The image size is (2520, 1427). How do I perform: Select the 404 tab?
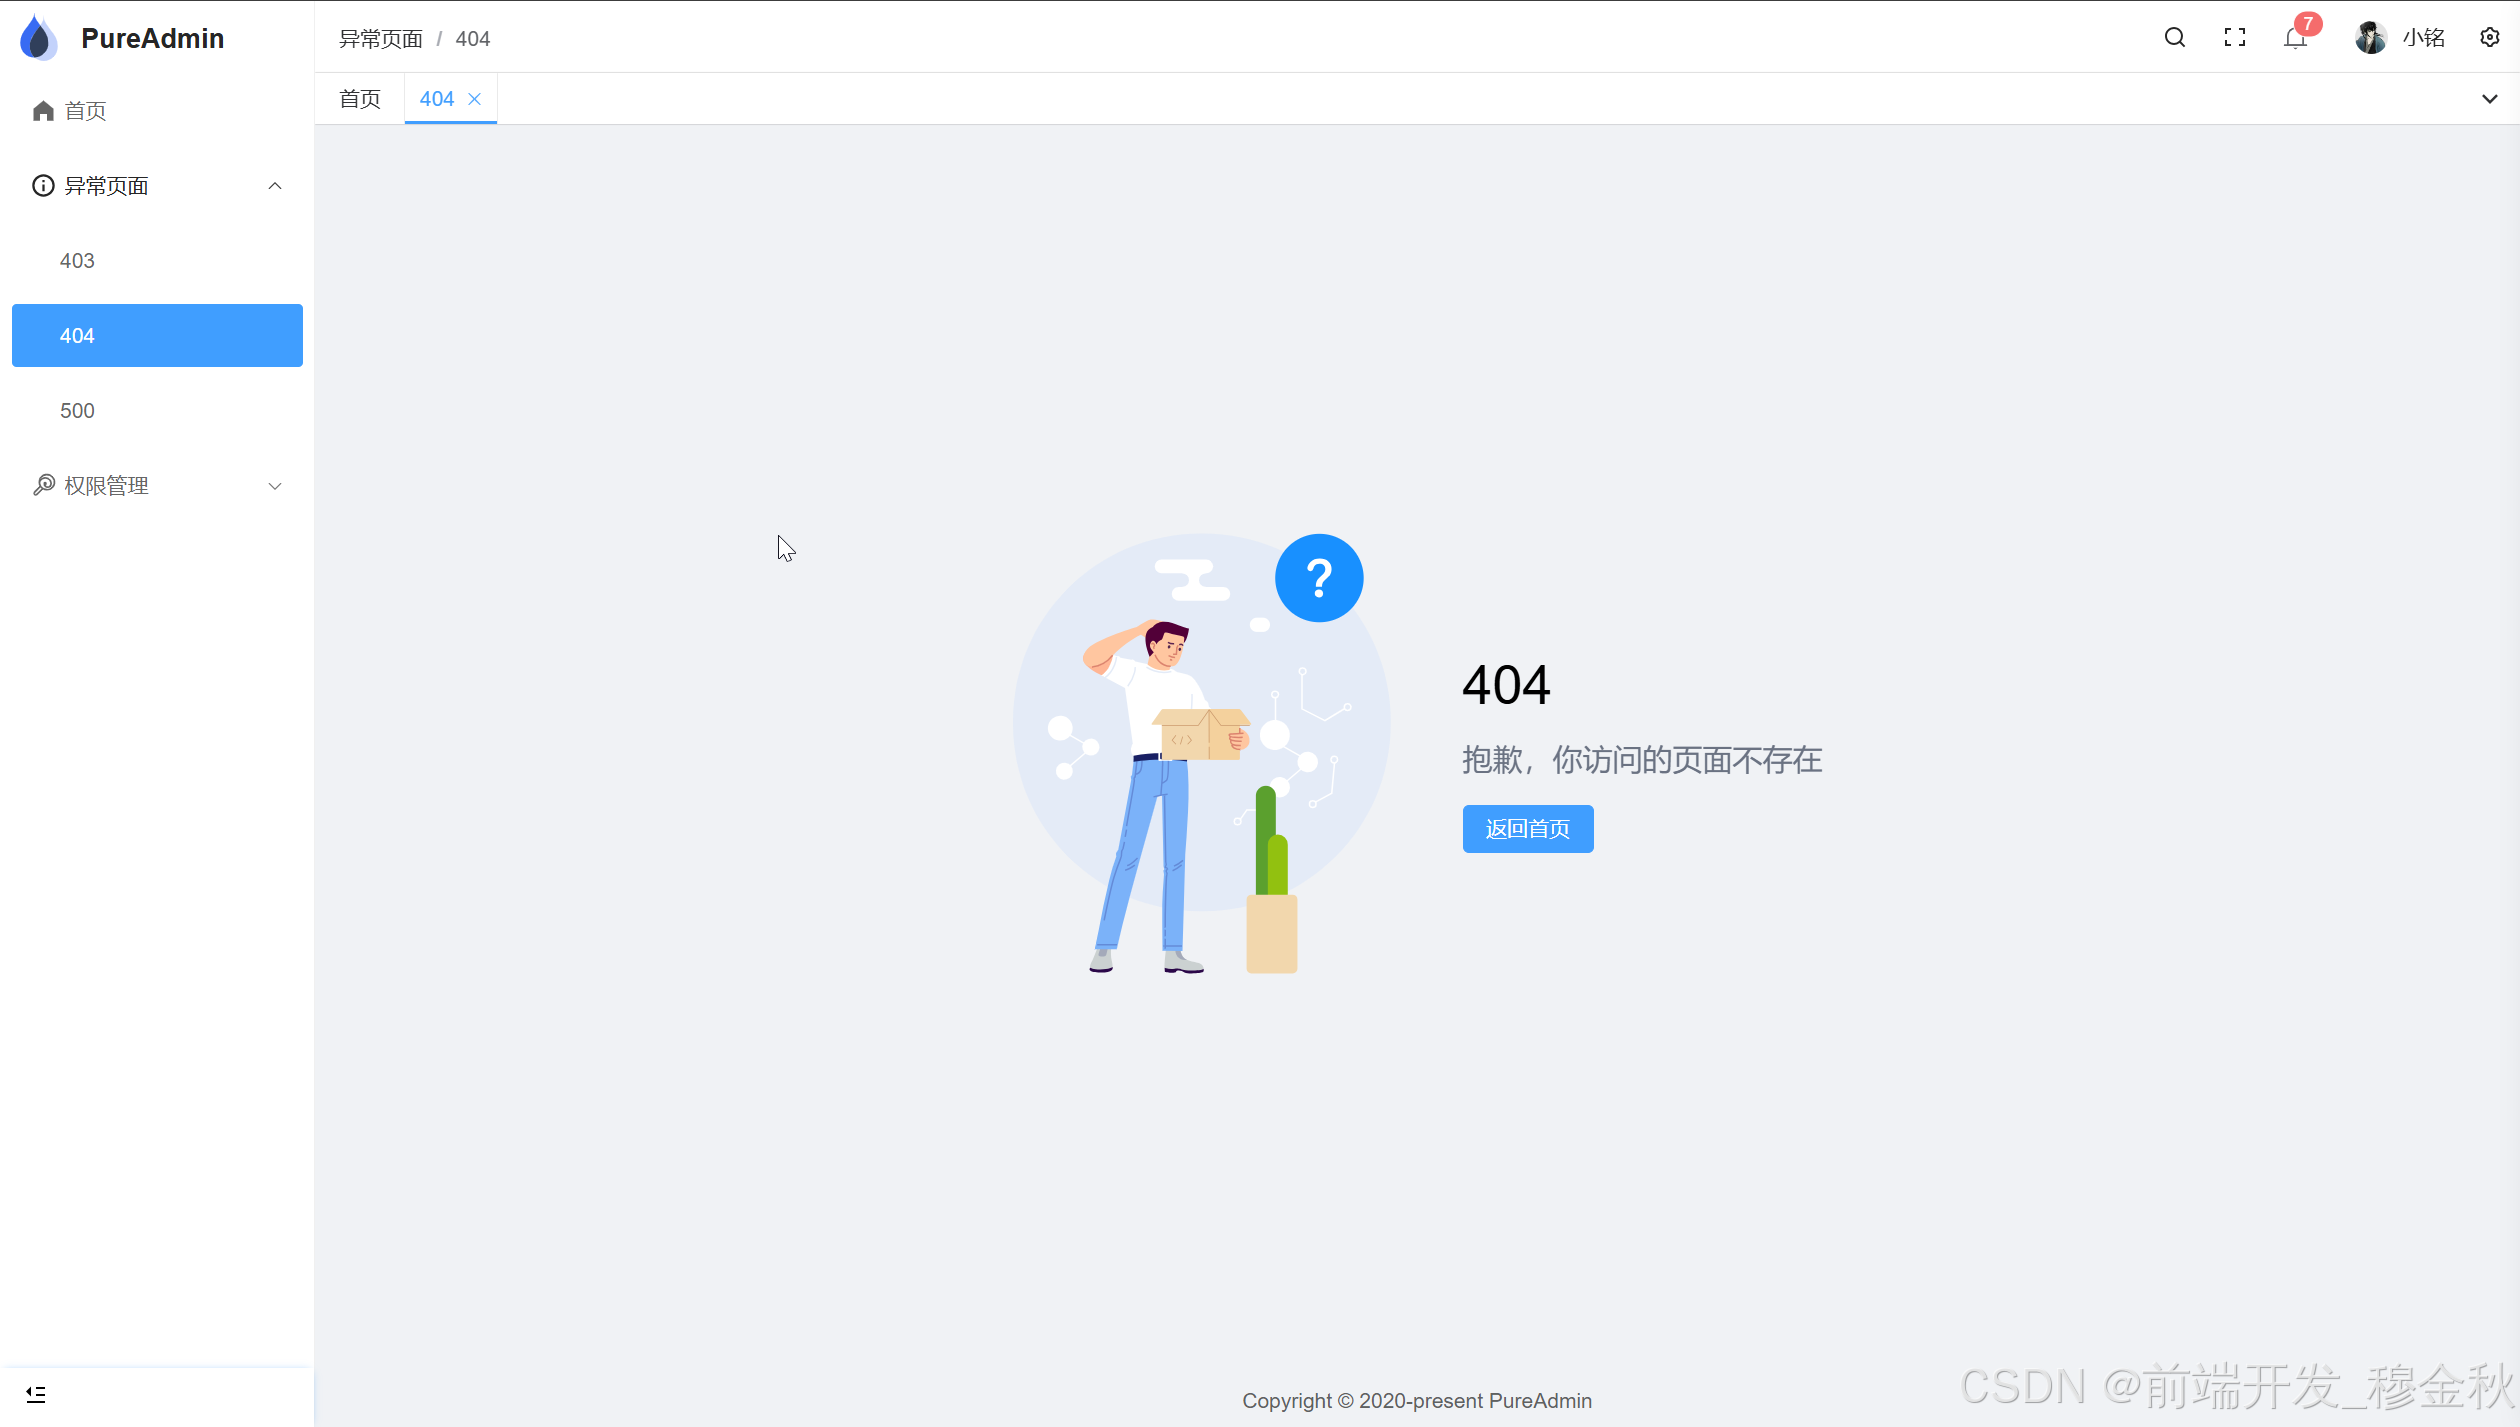(437, 99)
